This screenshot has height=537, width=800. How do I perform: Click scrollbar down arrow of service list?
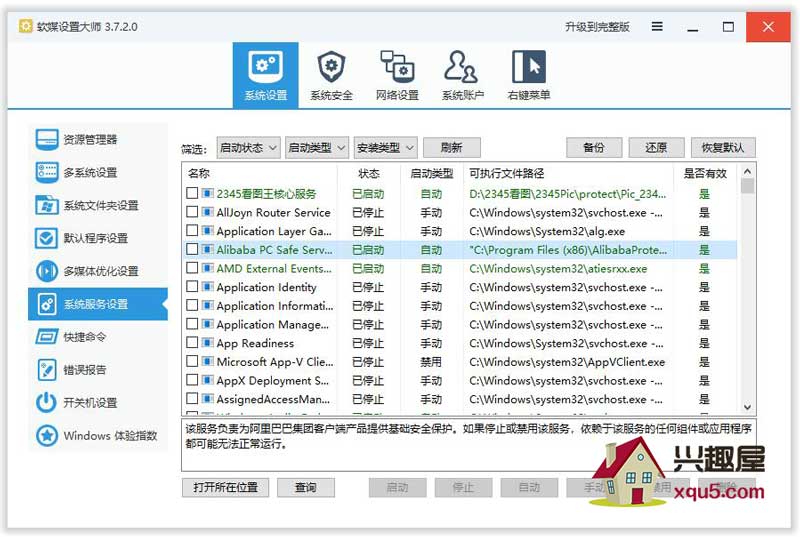pos(747,407)
